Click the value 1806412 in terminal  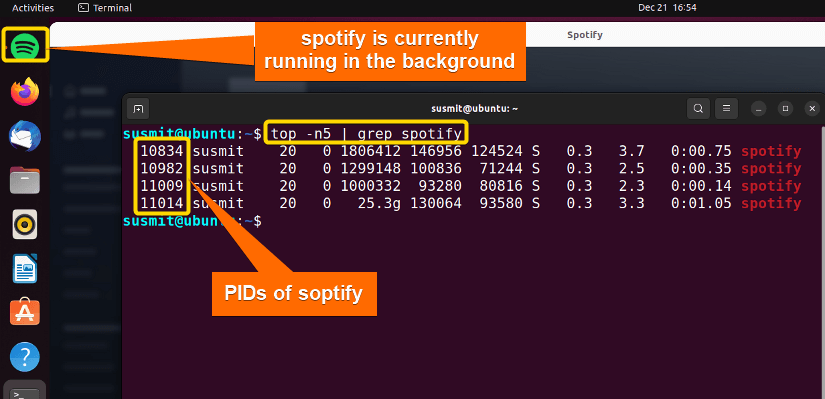coord(370,152)
